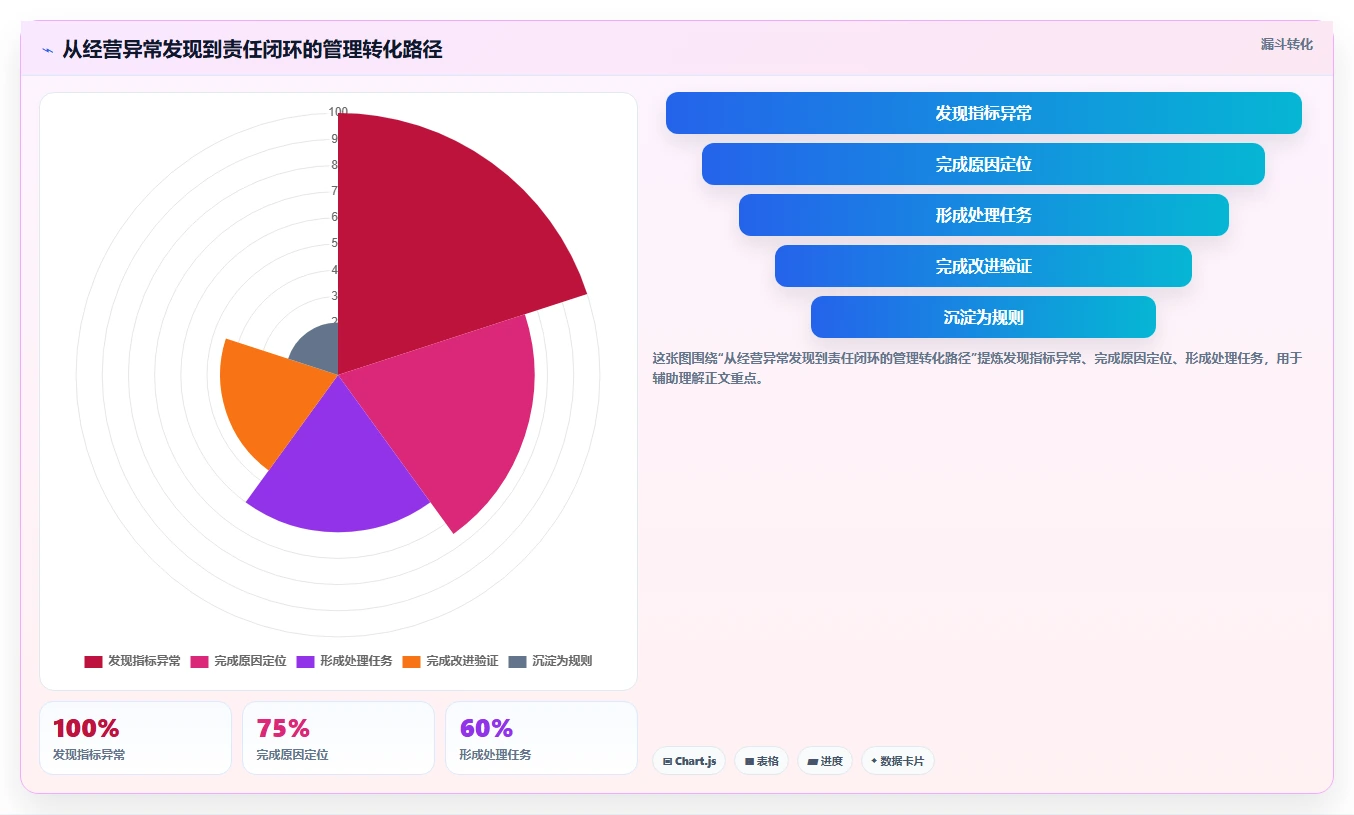
Task: Click the description paragraph starting 这张图围绕
Action: 977,368
